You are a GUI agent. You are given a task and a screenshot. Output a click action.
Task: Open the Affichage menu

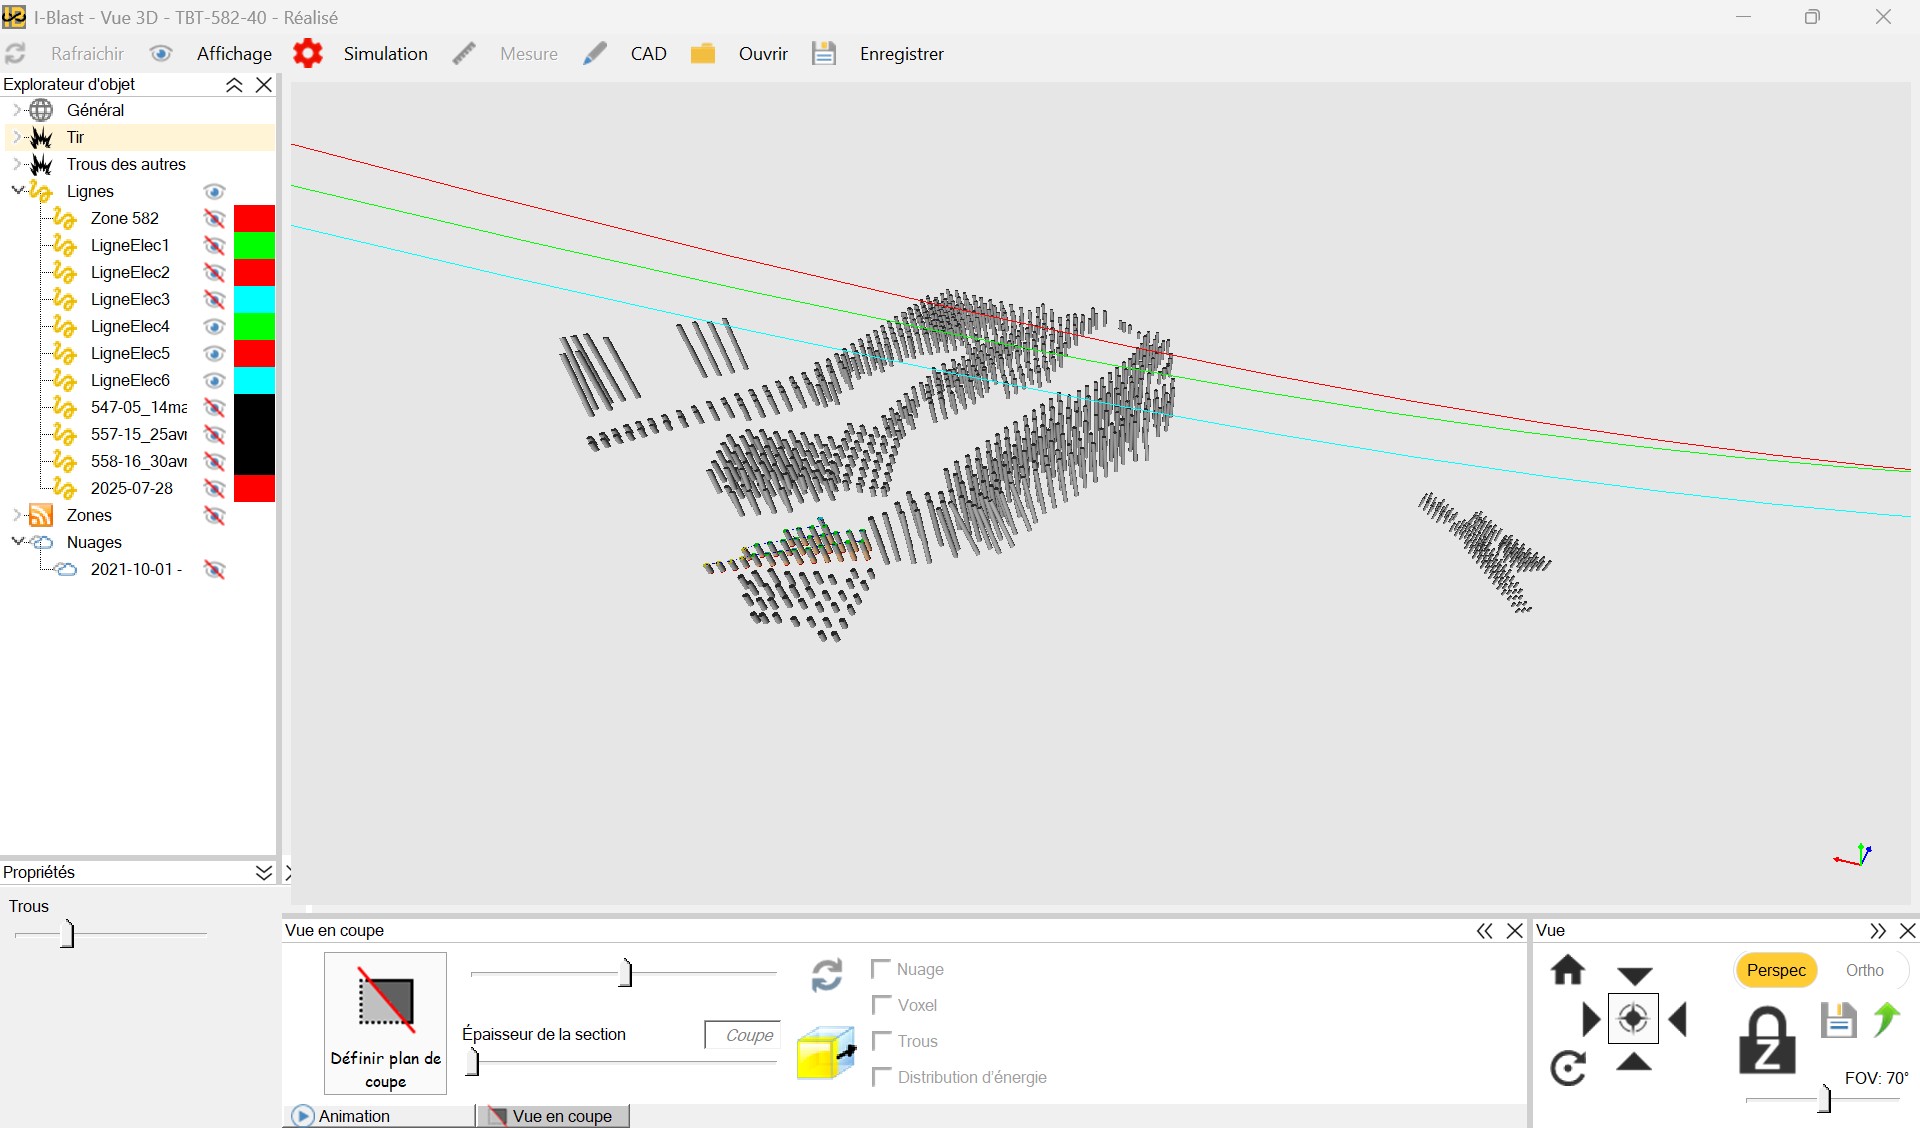(233, 53)
